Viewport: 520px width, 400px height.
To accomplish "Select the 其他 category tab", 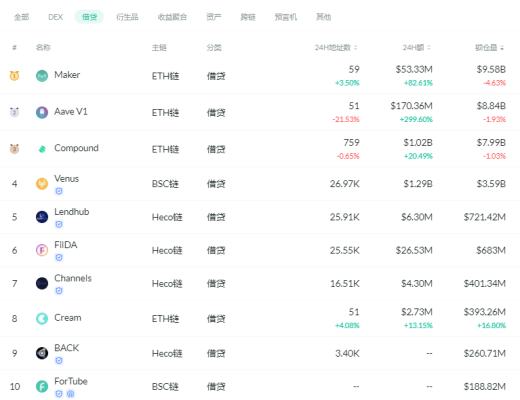I will (324, 17).
